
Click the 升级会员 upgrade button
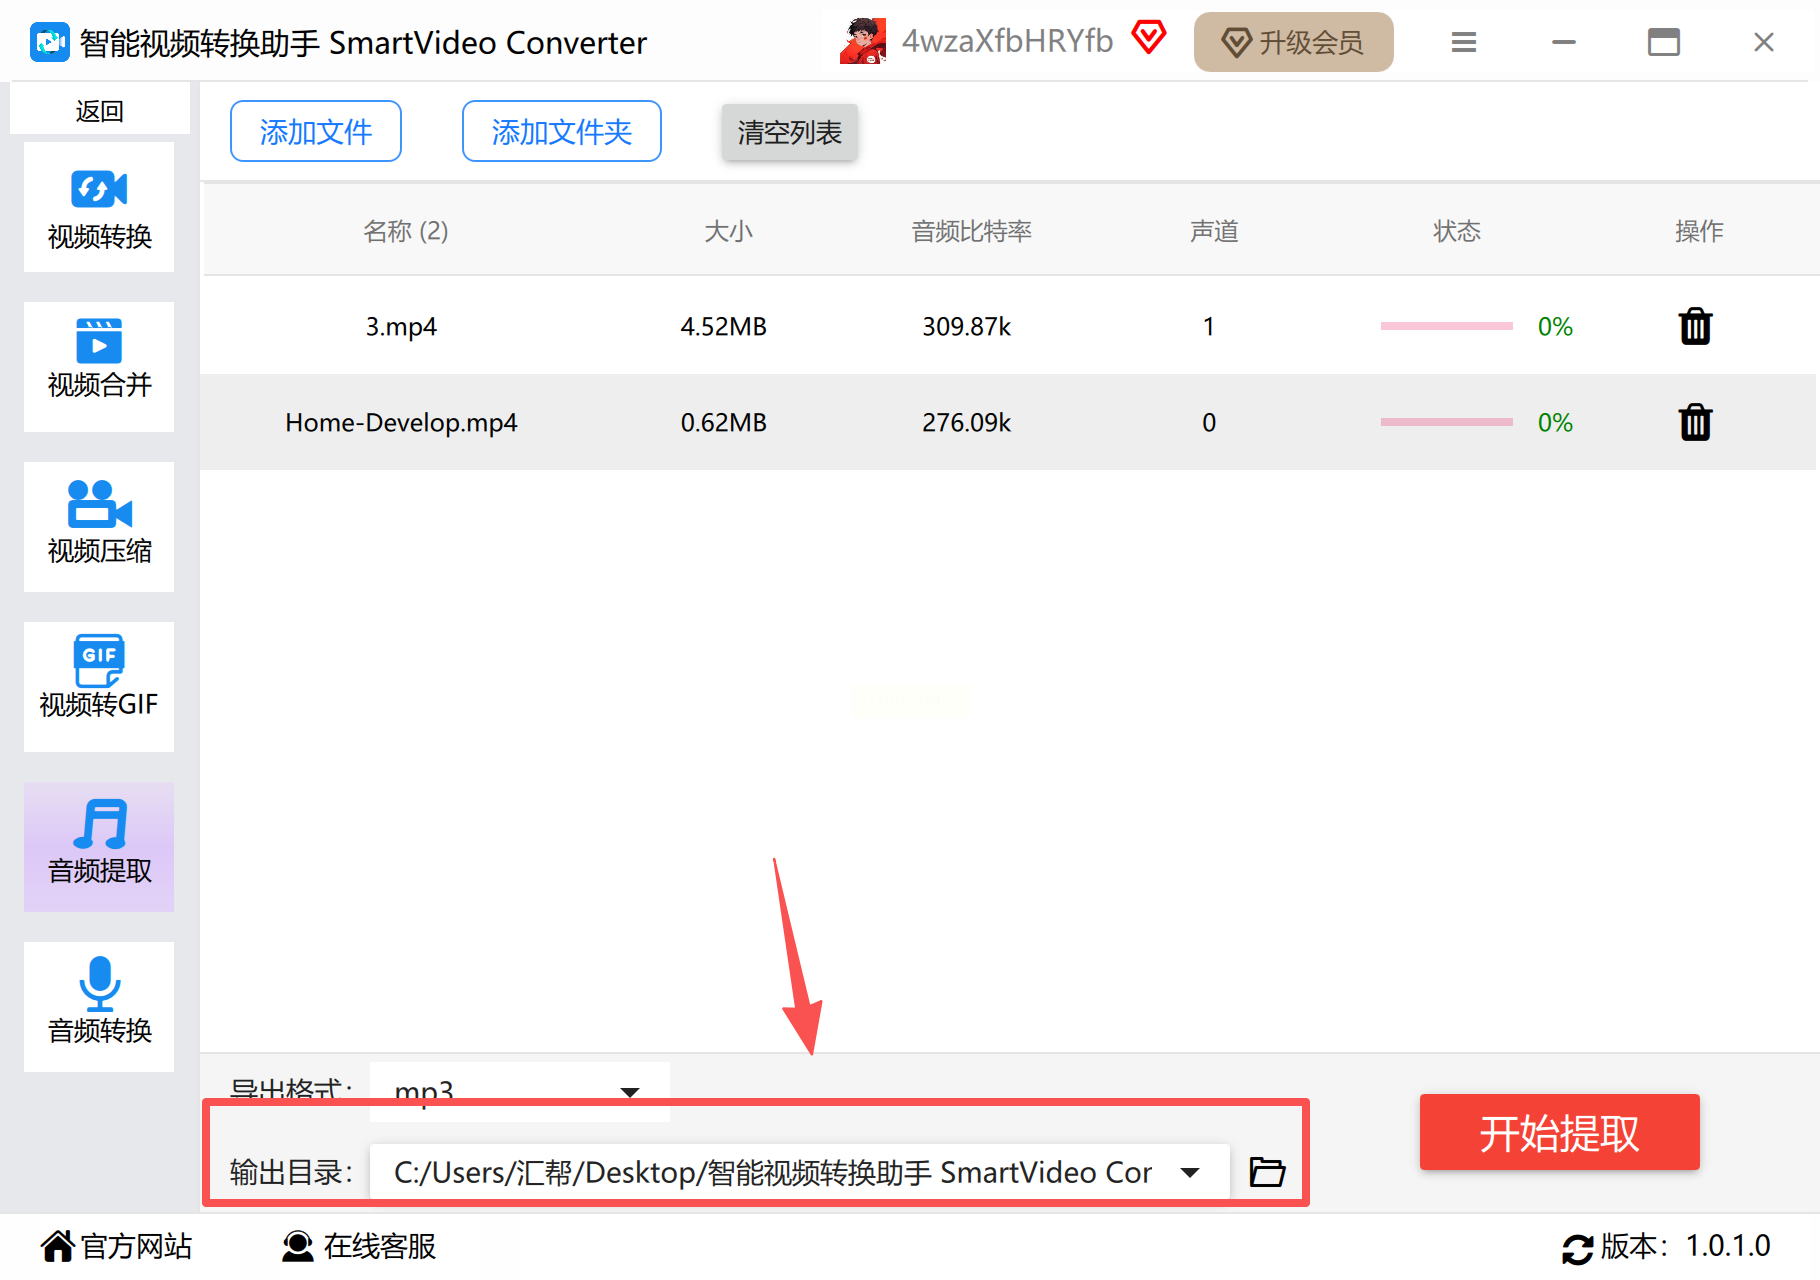[x=1294, y=42]
